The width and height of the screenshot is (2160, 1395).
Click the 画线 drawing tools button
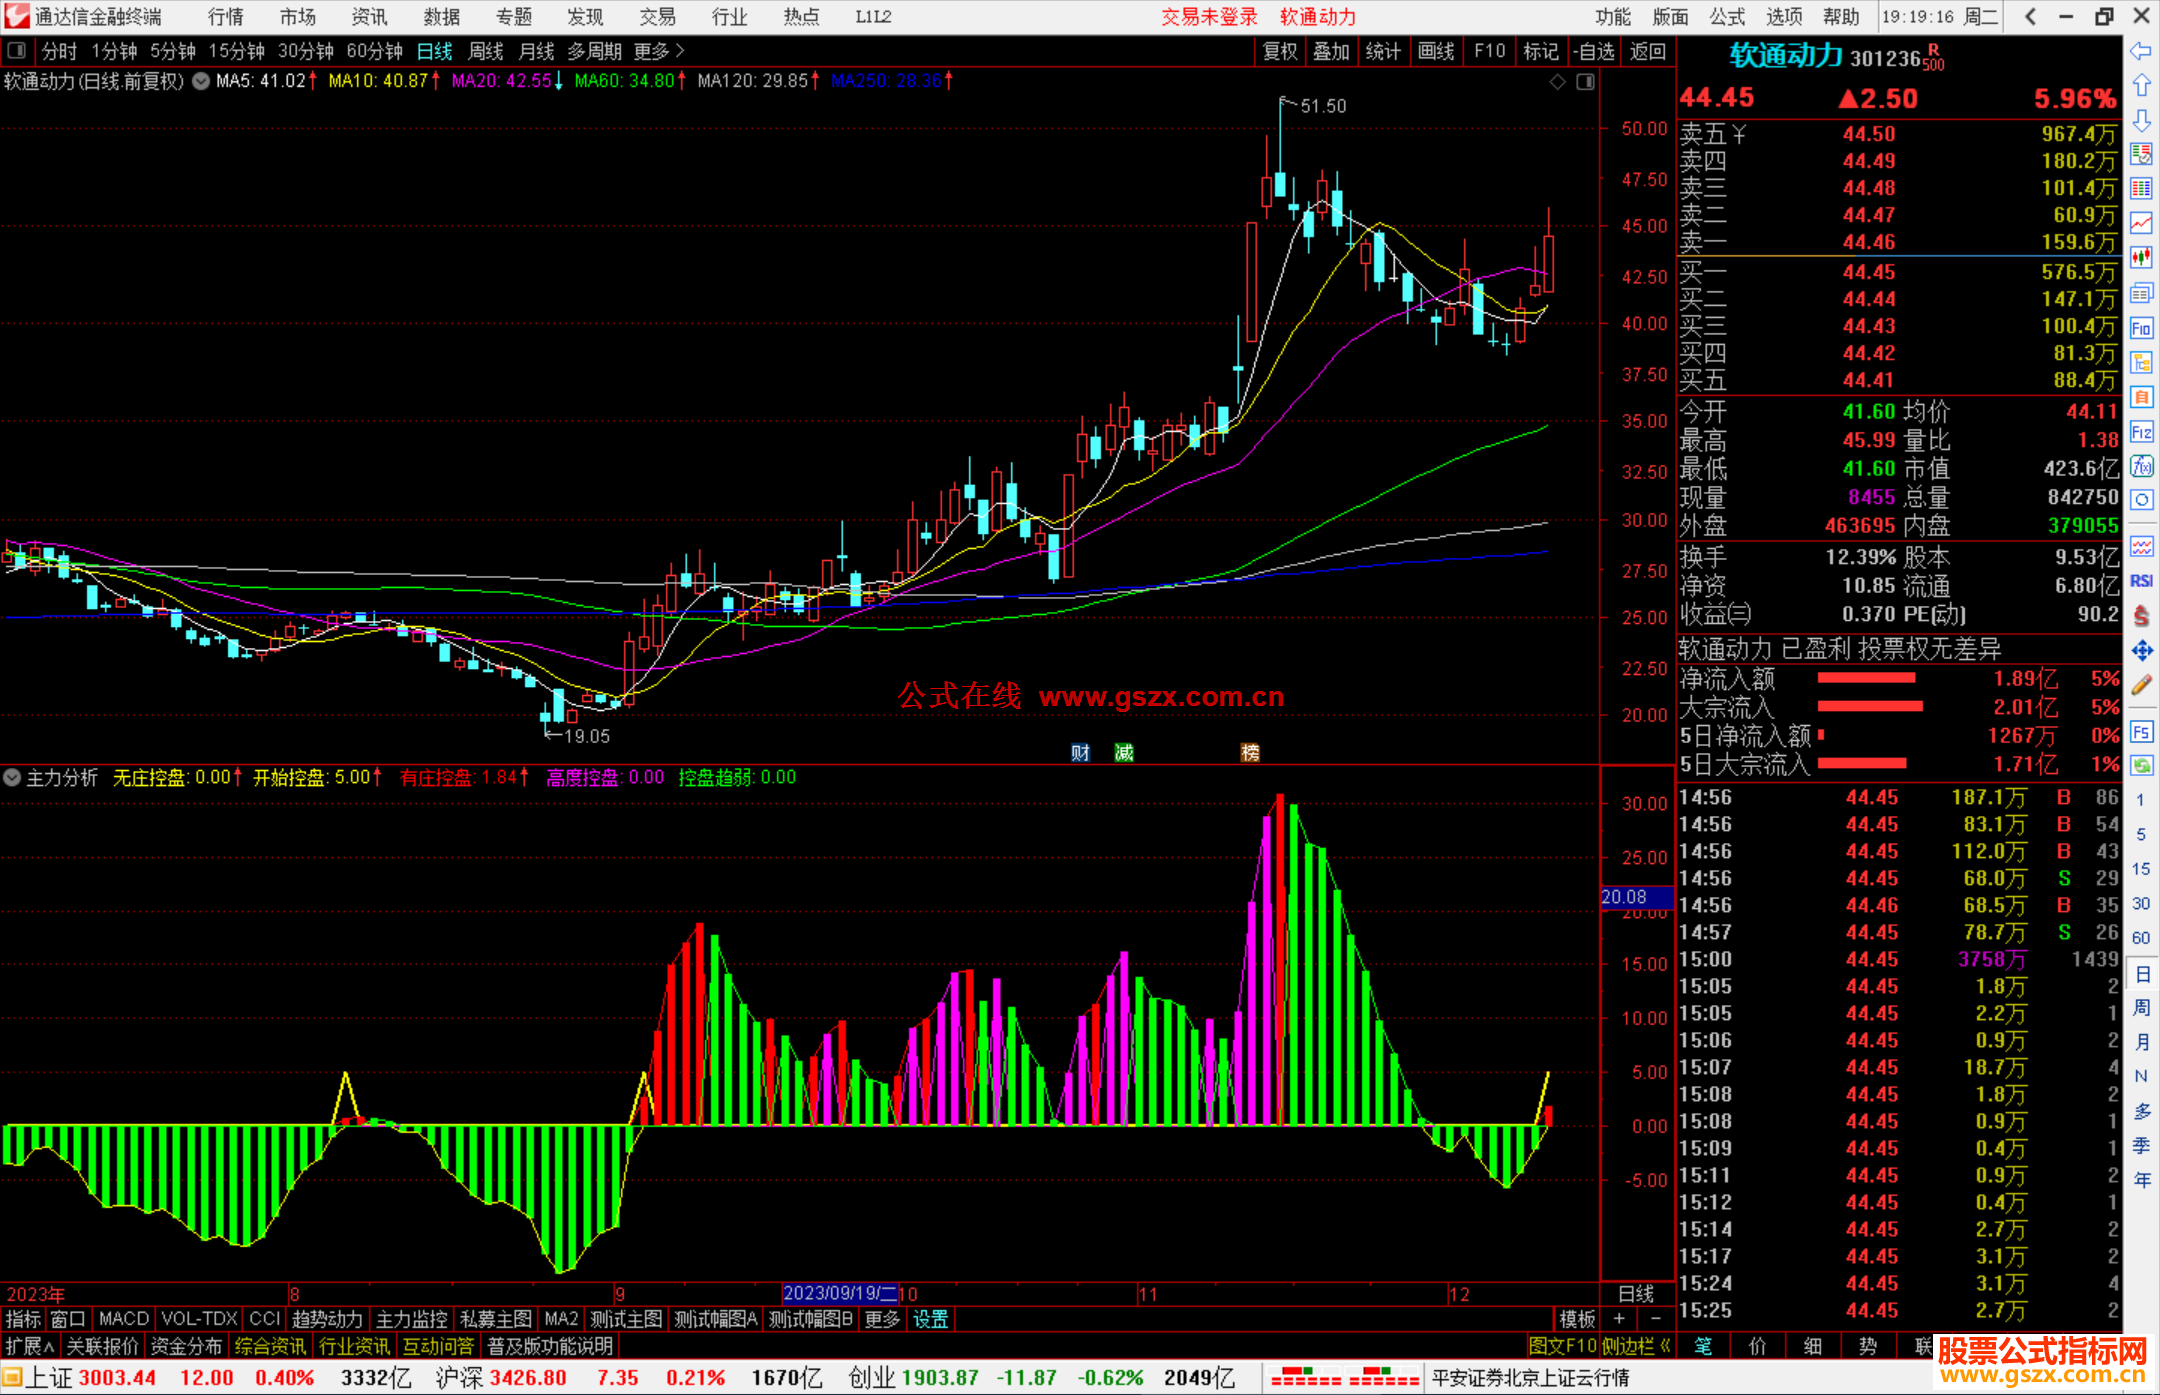pyautogui.click(x=1436, y=51)
